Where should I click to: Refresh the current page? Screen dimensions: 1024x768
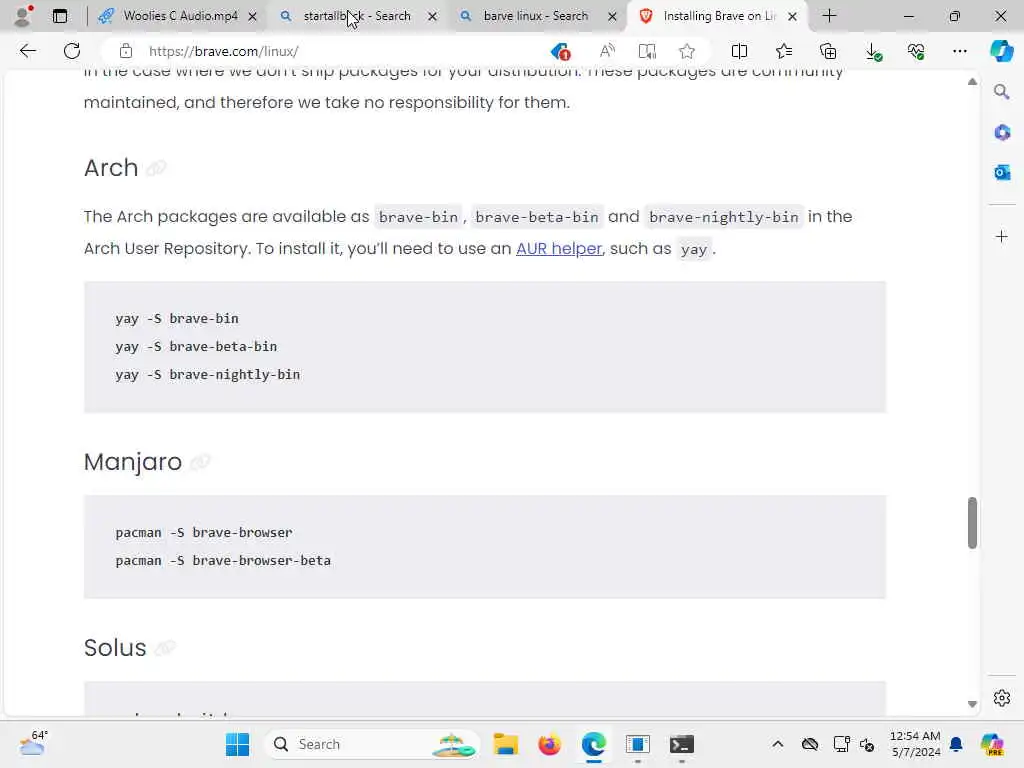(x=72, y=51)
